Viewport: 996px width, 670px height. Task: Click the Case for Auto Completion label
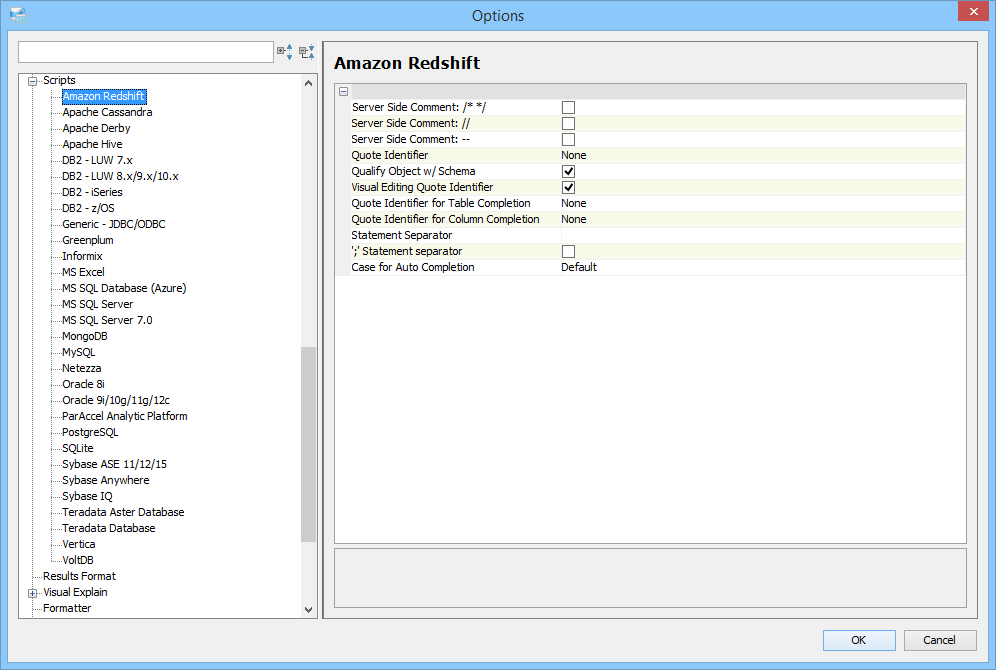pyautogui.click(x=413, y=267)
